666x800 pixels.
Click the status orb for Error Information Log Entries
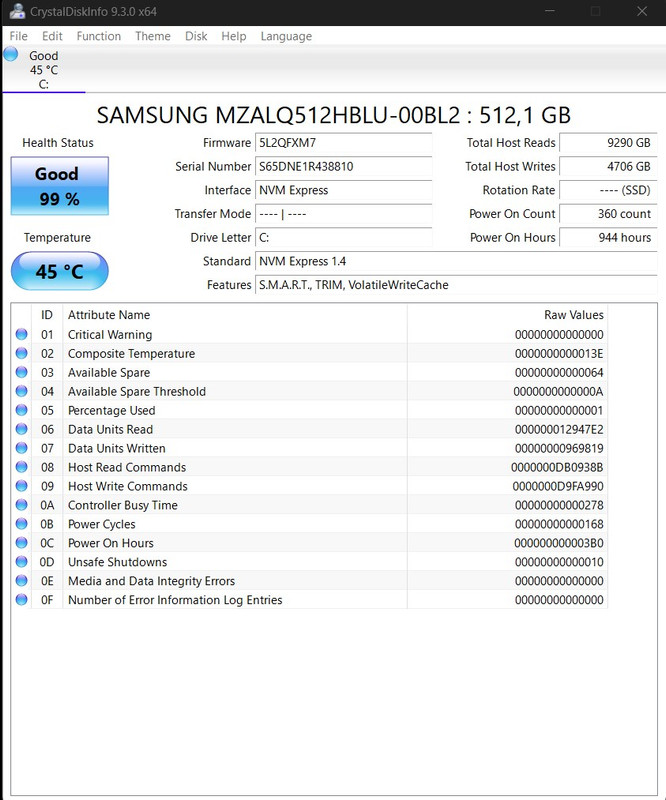(x=21, y=599)
